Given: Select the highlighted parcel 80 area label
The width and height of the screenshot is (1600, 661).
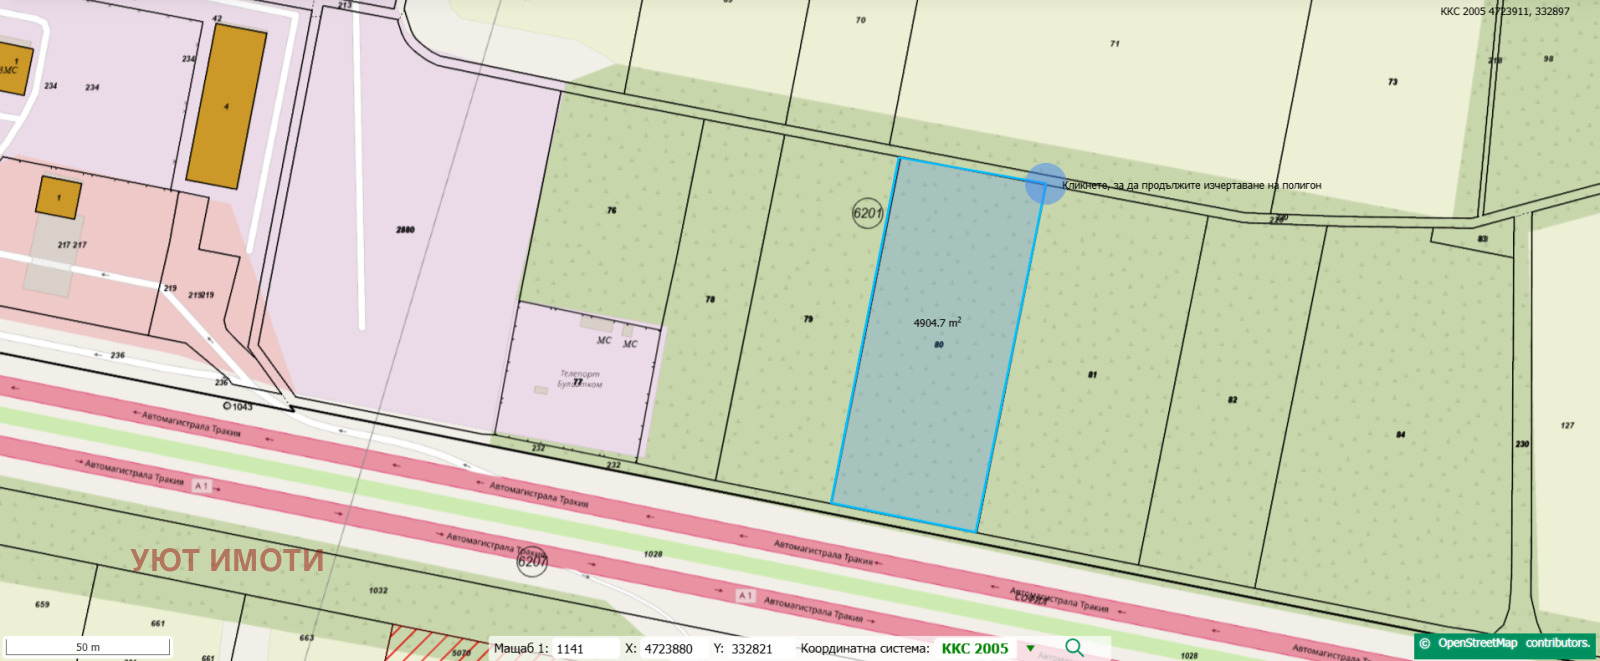Looking at the screenshot, I should [x=937, y=323].
